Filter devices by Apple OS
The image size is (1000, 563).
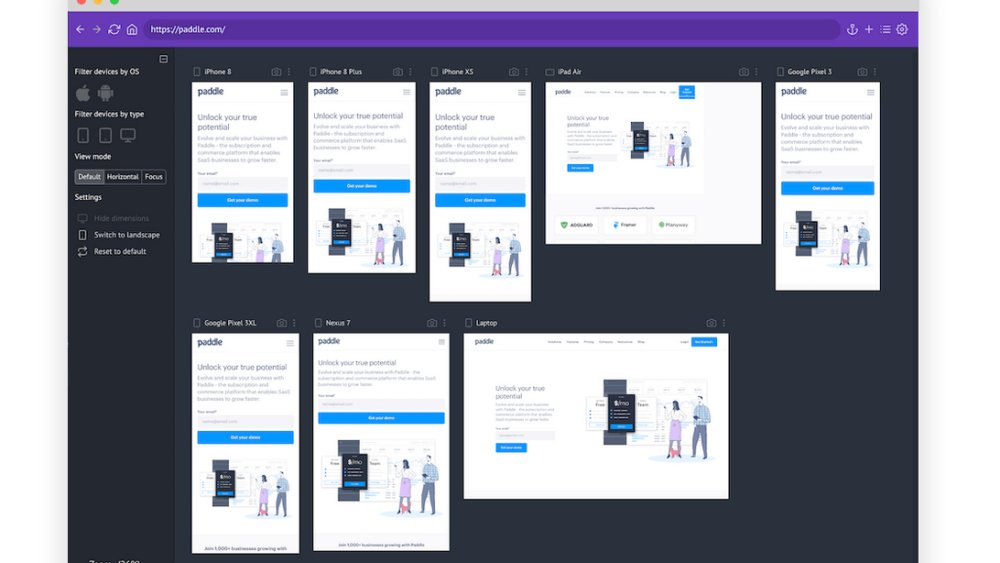[83, 93]
